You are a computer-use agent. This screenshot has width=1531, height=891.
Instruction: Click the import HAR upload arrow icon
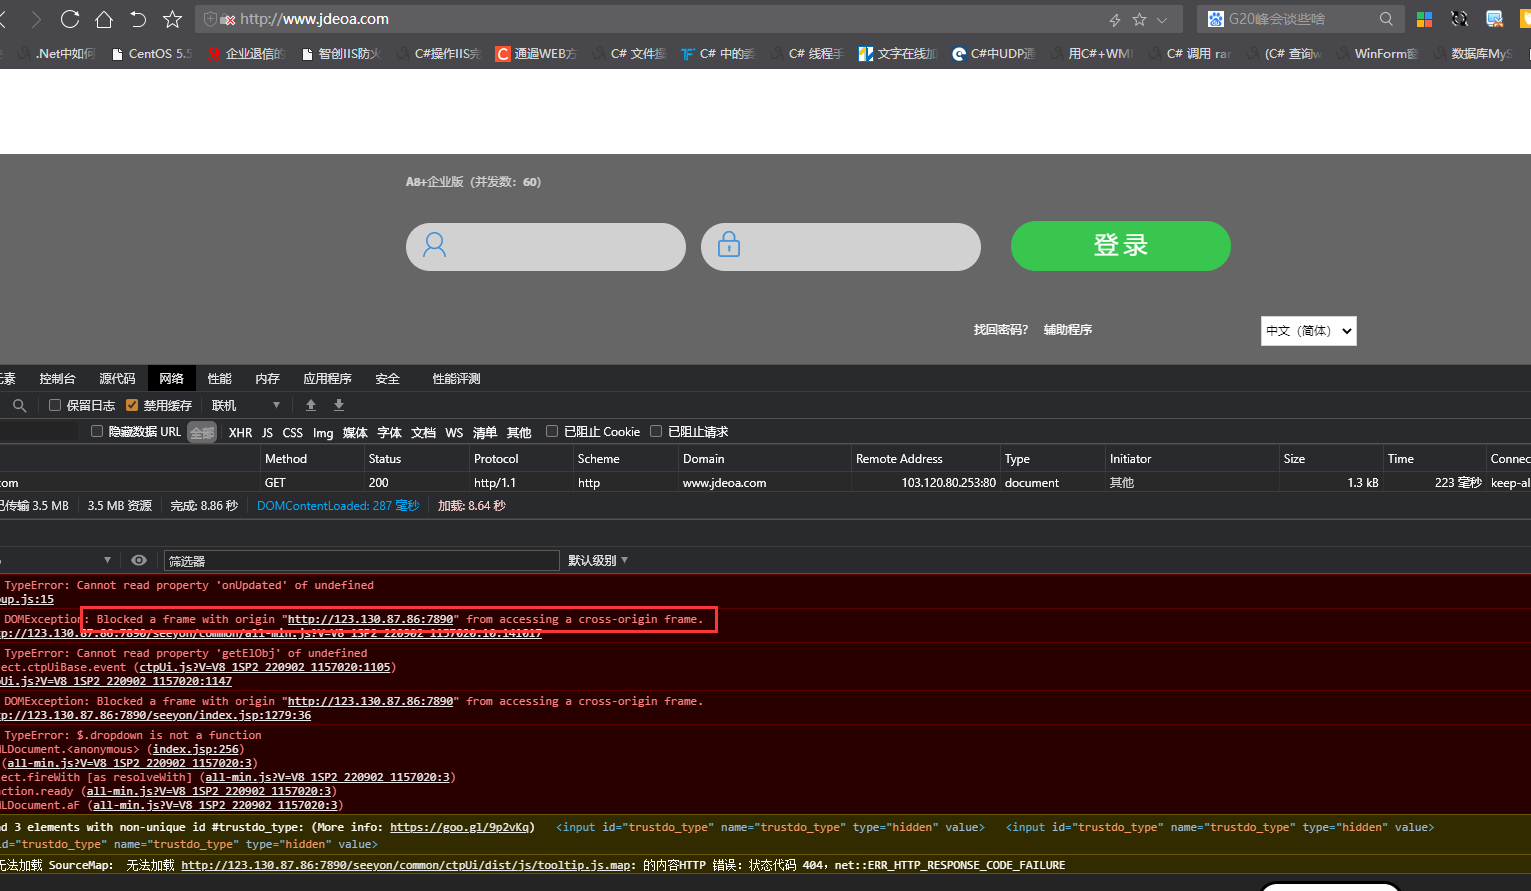click(x=311, y=405)
